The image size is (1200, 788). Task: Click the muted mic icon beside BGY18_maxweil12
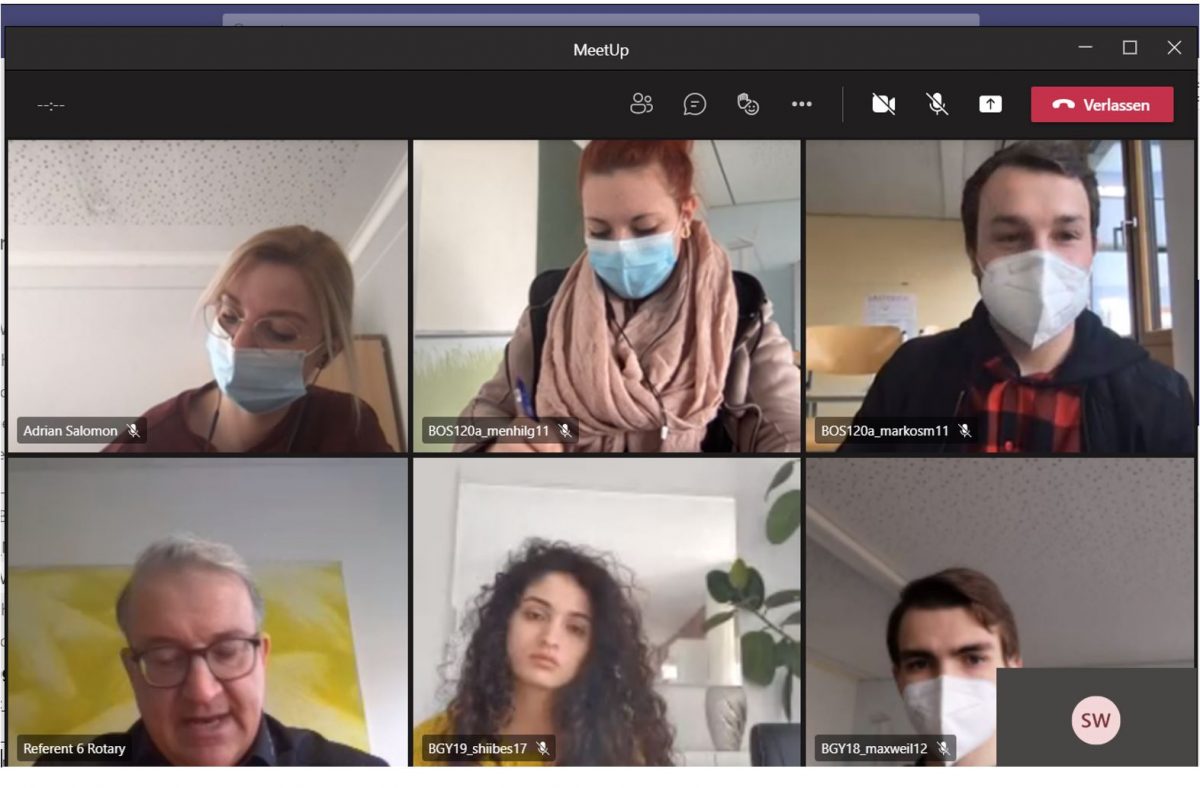pos(943,748)
